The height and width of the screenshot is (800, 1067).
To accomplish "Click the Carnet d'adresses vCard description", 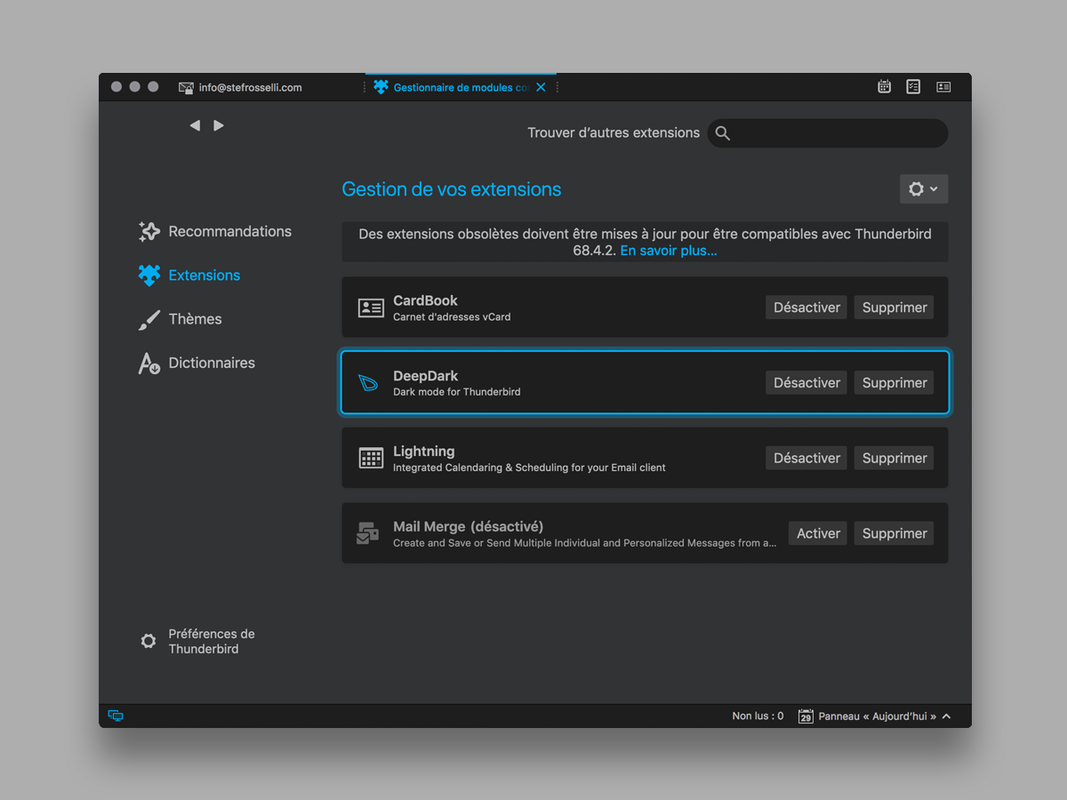I will (x=452, y=317).
